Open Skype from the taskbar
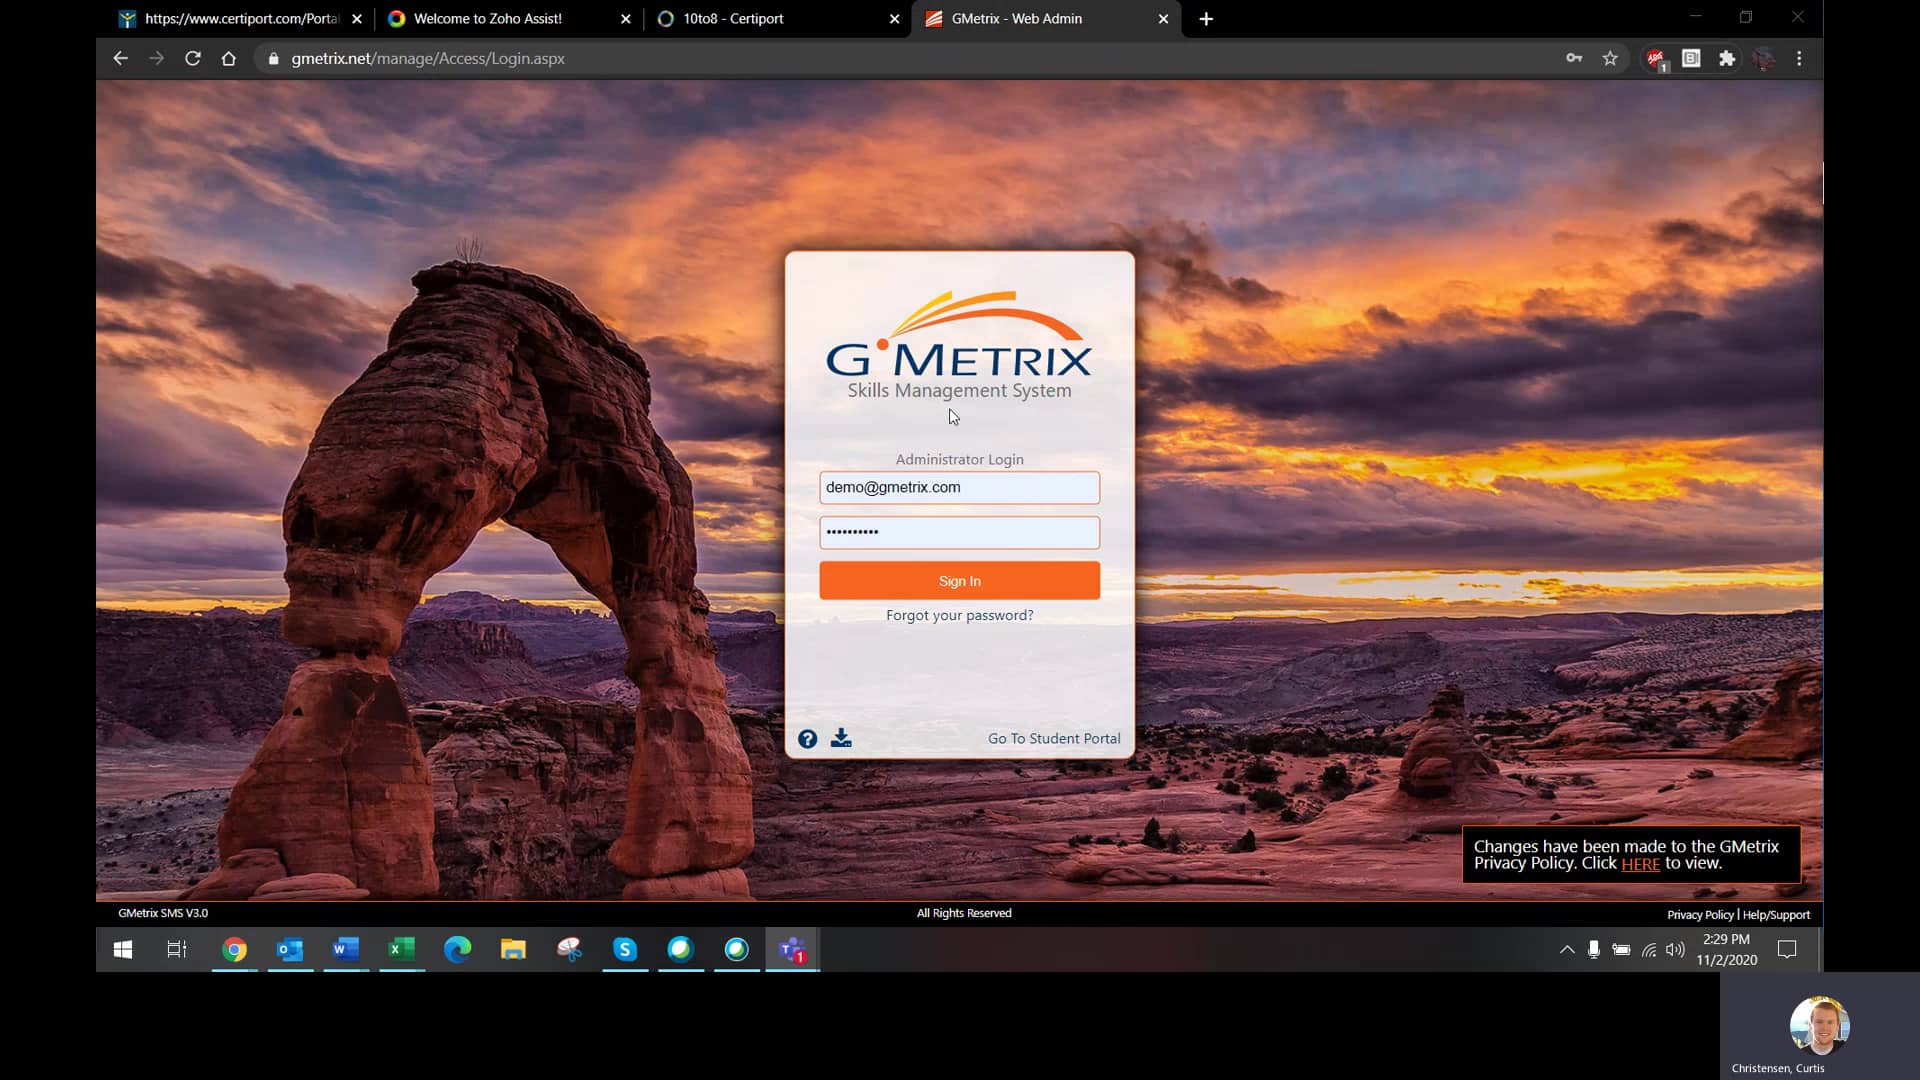The width and height of the screenshot is (1920, 1080). pos(625,950)
